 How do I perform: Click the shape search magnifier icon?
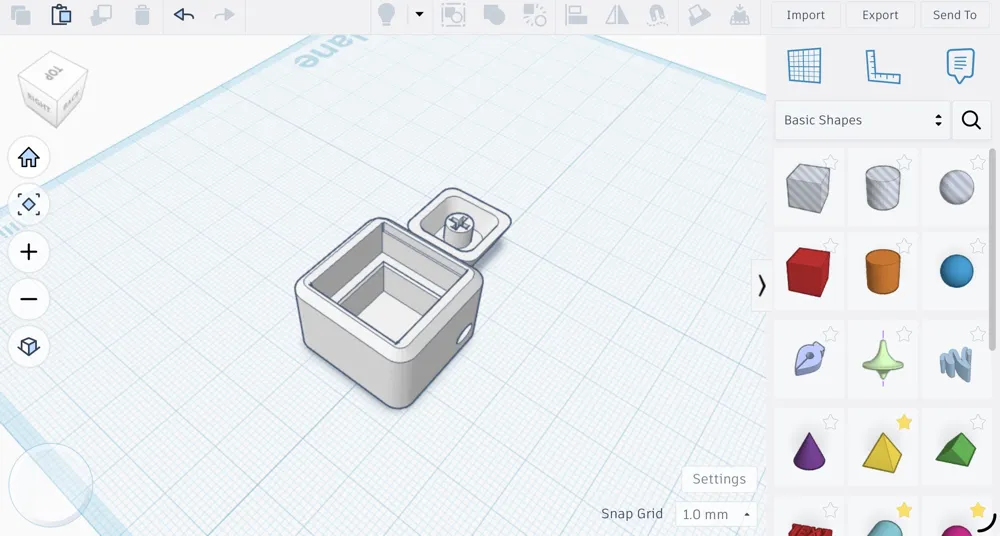[x=971, y=120]
